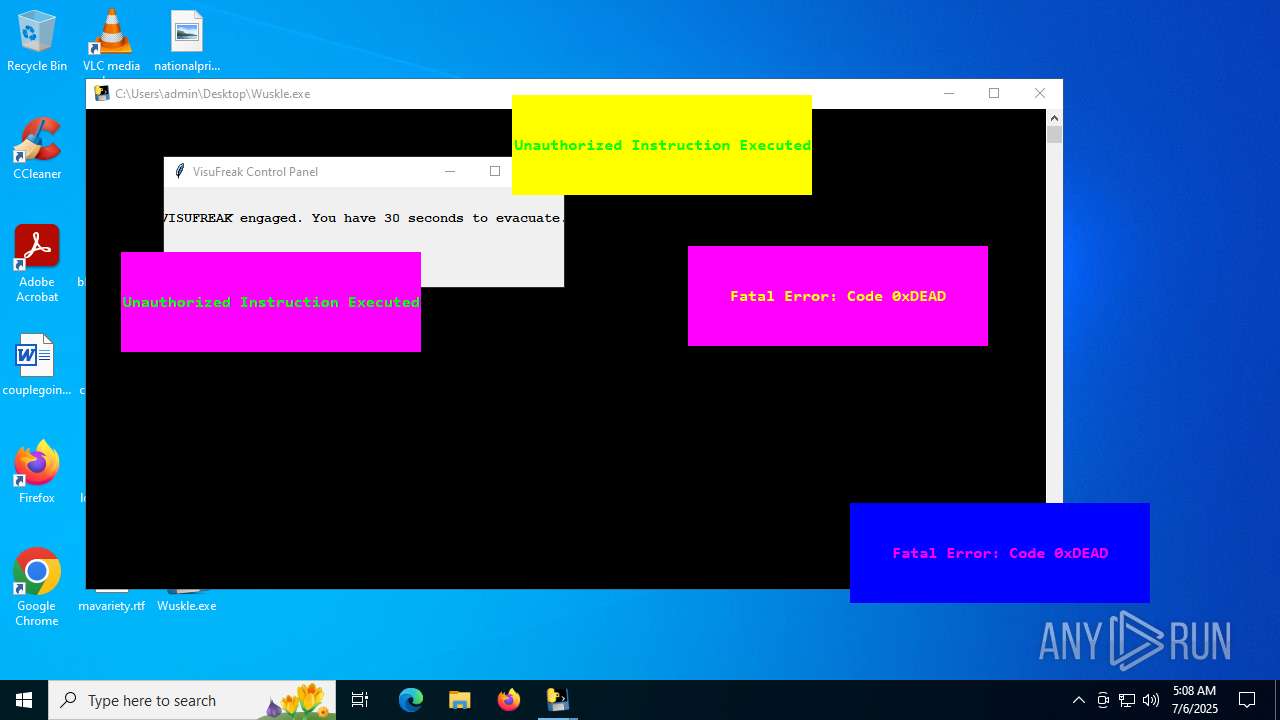Minimize the Wuskle.exe console window
This screenshot has height=720, width=1280.
949,93
